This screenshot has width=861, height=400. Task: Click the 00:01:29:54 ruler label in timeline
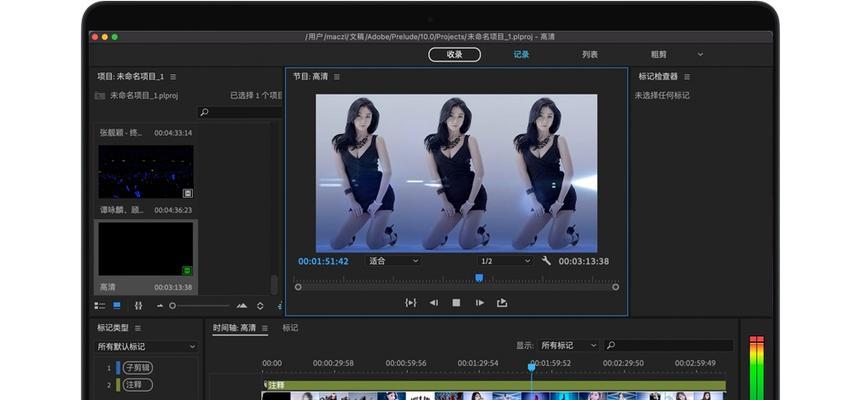[x=478, y=363]
